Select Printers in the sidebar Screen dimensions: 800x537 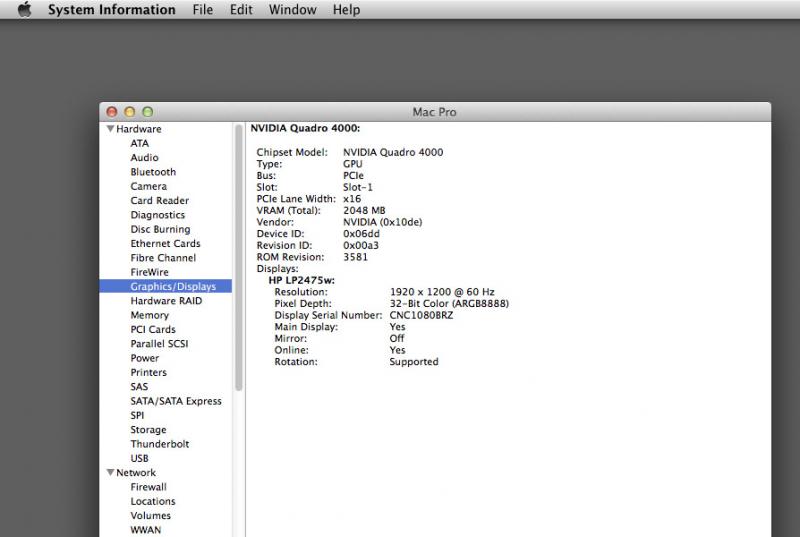pos(148,372)
